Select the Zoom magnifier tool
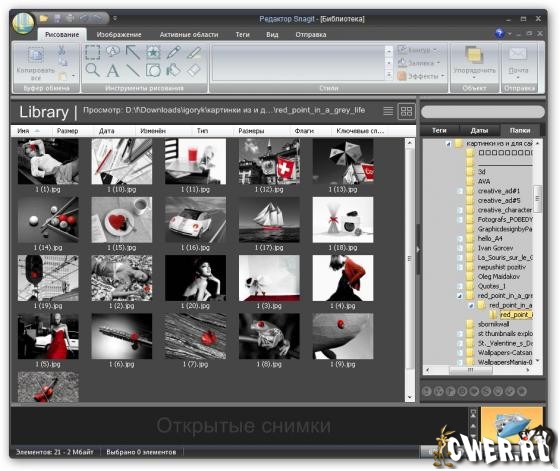560x471 pixels. [x=93, y=70]
